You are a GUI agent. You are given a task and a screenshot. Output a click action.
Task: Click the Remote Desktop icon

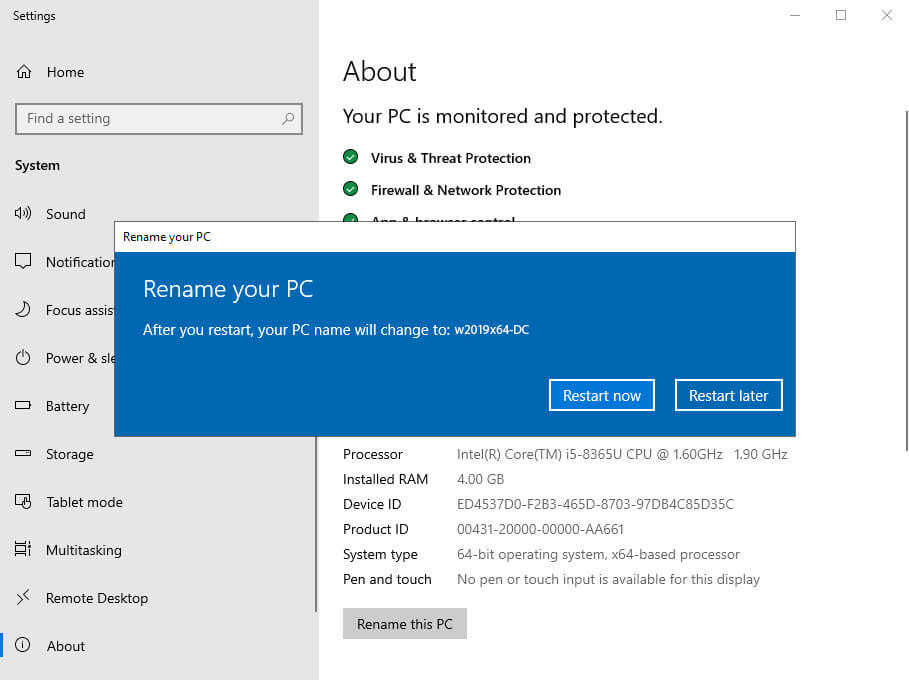coord(23,597)
